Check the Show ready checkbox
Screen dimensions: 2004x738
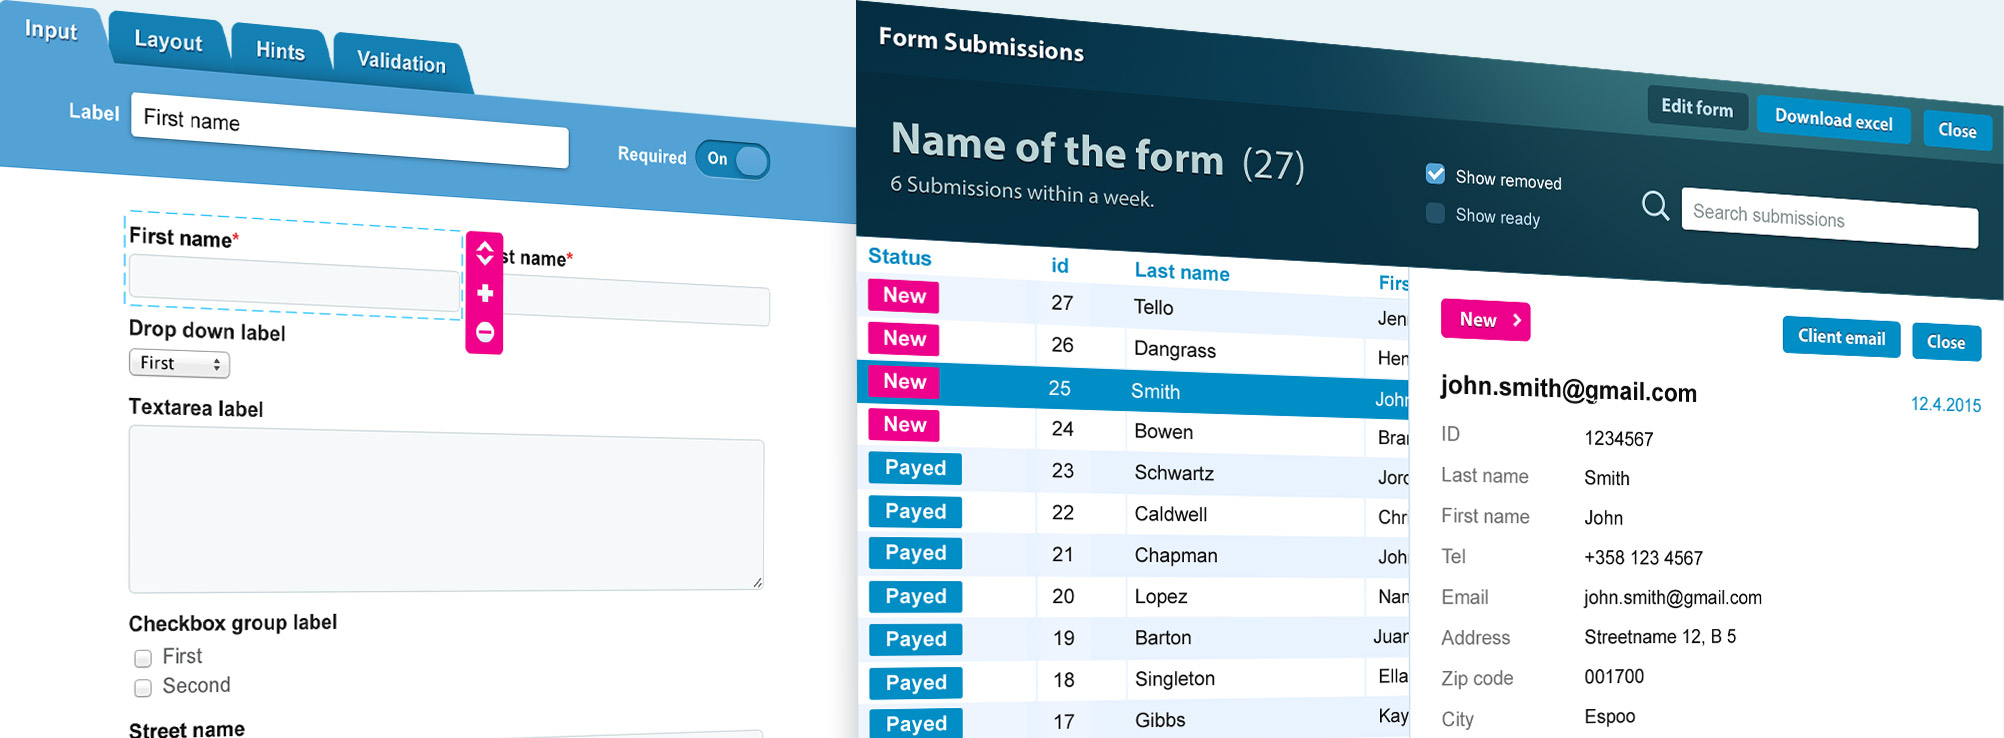coord(1435,213)
